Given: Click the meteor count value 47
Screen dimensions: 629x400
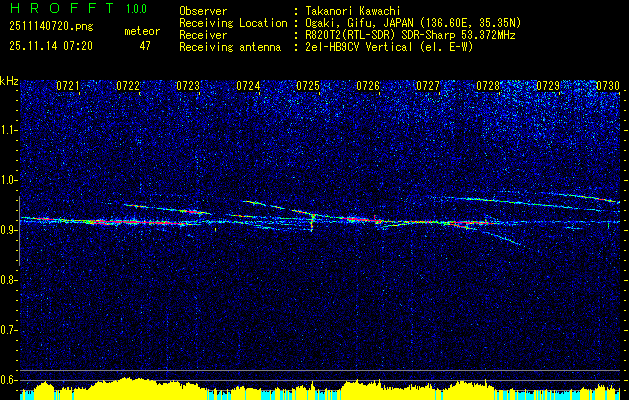Looking at the screenshot, I should pos(145,45).
